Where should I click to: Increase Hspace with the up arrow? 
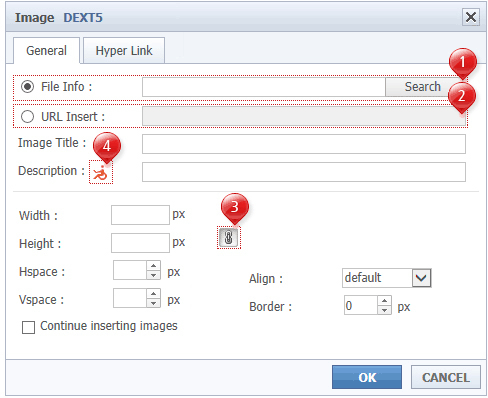tap(153, 266)
